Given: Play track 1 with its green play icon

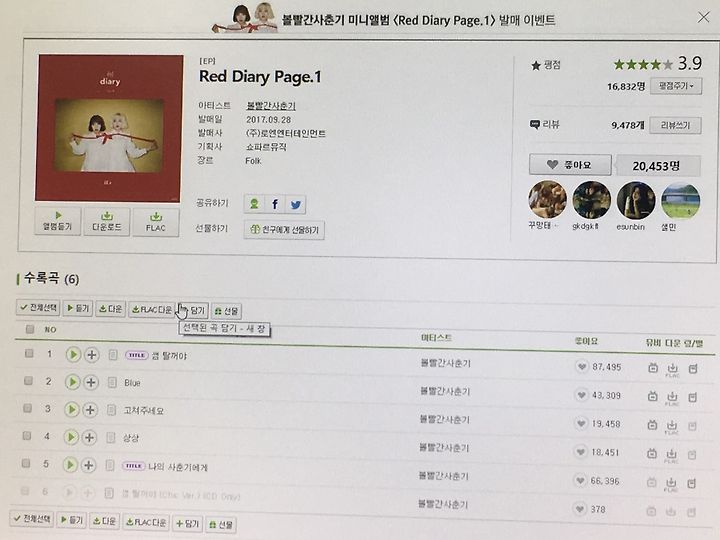Looking at the screenshot, I should pos(73,354).
